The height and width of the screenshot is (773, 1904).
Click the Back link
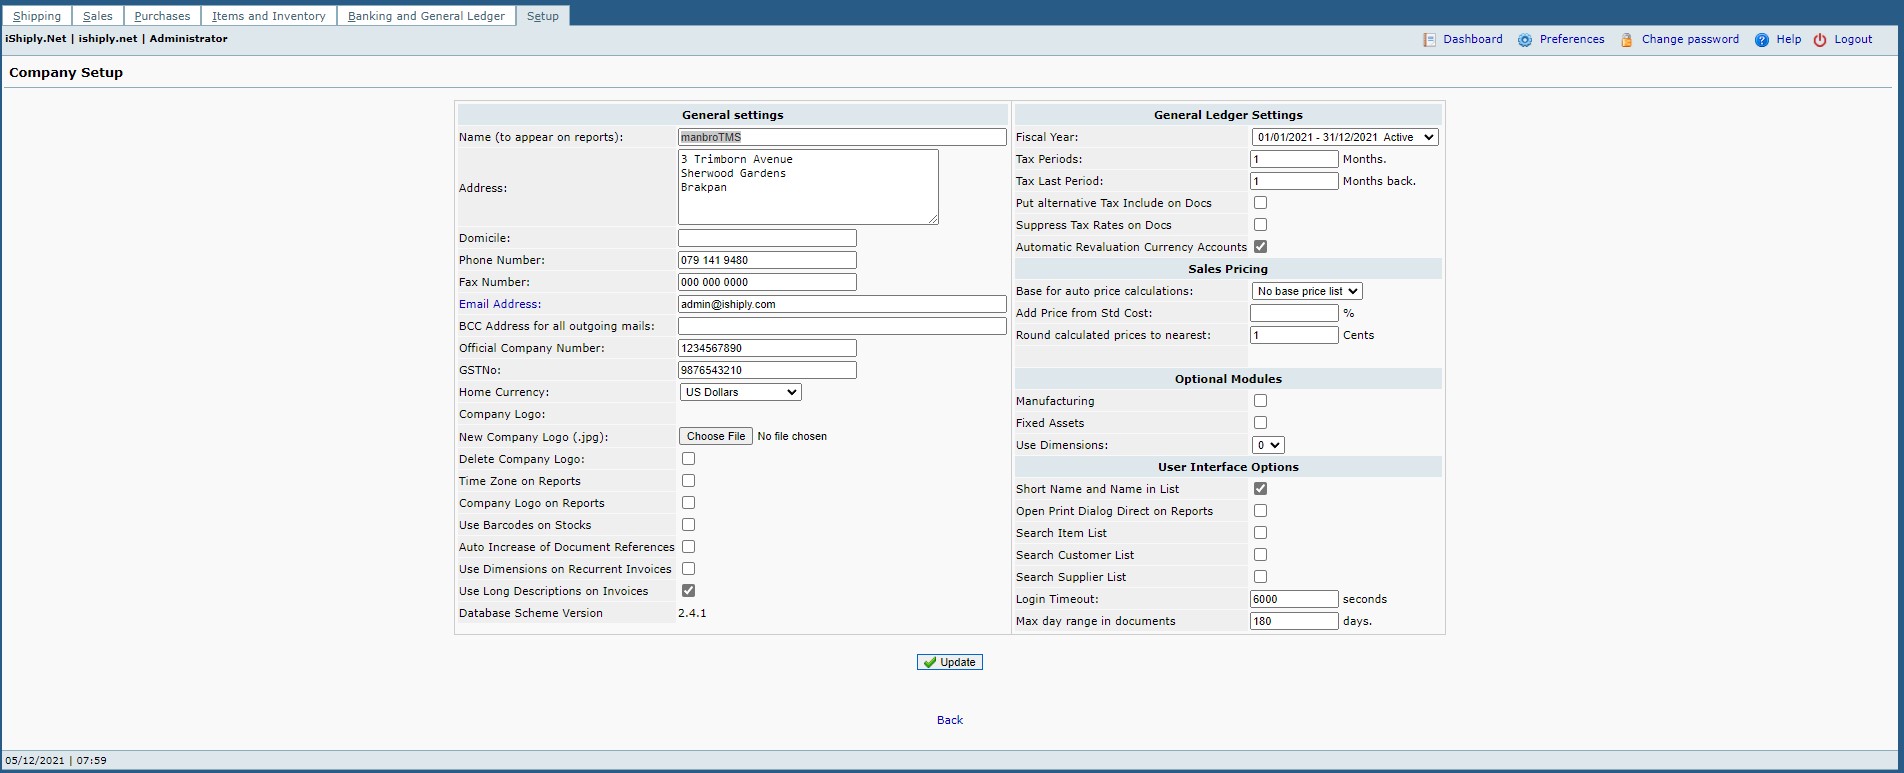pos(949,720)
